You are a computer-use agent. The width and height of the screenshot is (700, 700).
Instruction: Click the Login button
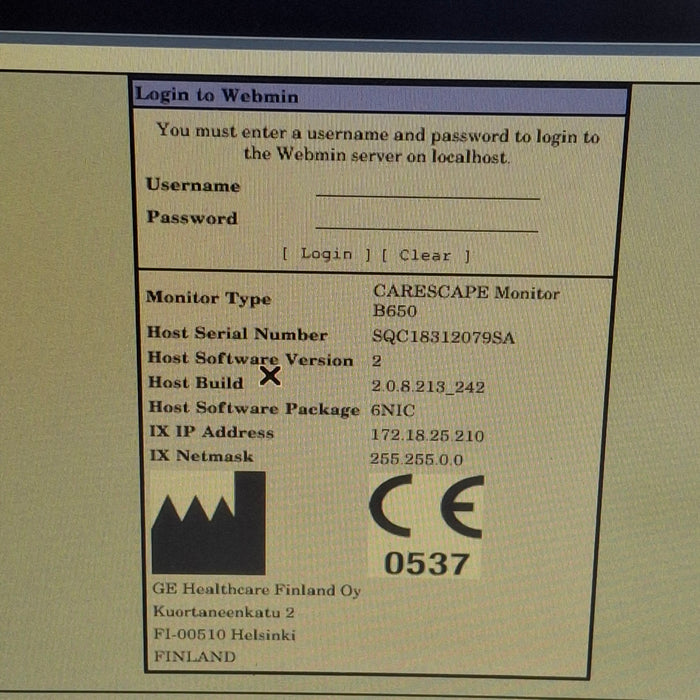click(326, 254)
